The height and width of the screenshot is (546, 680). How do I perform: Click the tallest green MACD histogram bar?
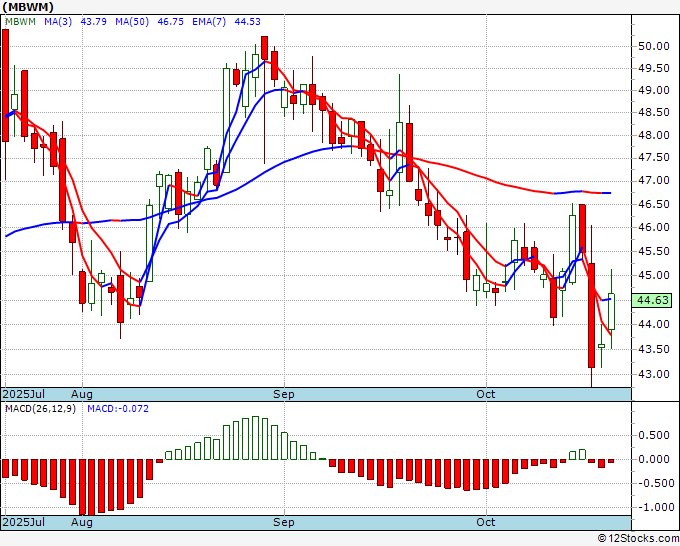pos(256,438)
